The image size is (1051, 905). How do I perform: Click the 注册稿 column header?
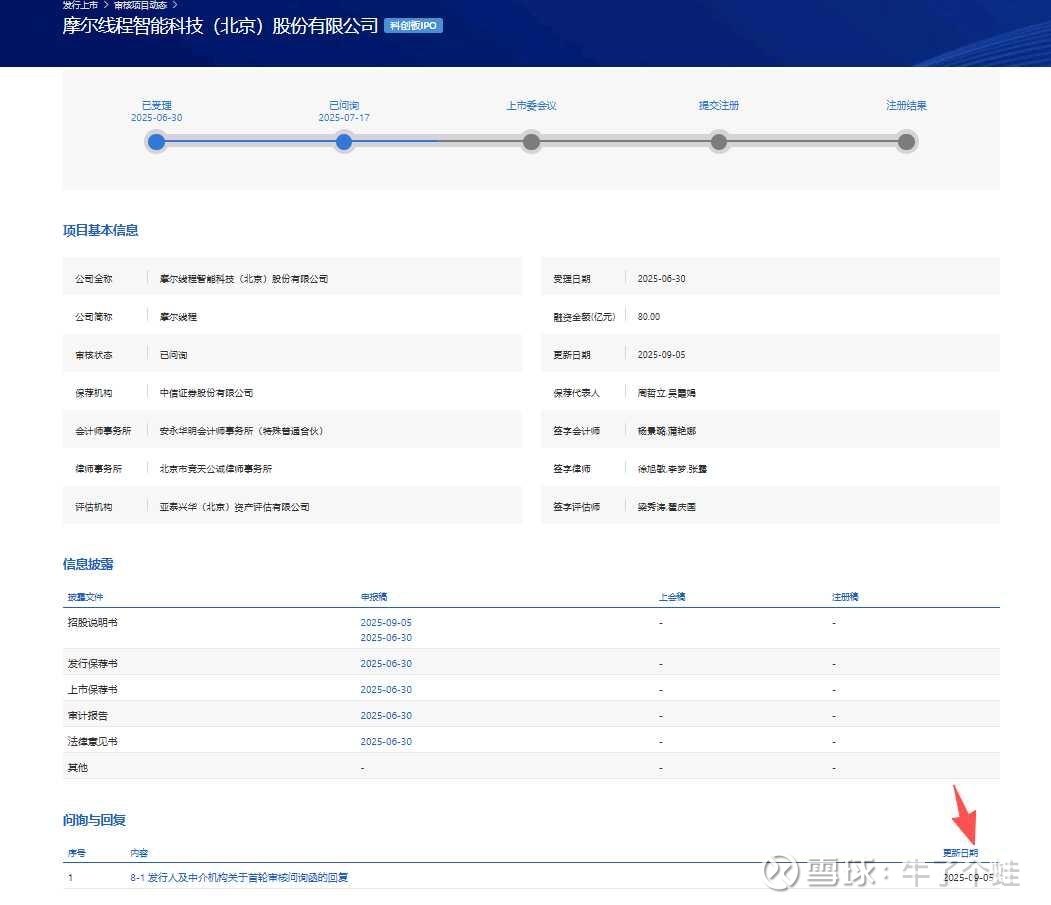coord(845,597)
